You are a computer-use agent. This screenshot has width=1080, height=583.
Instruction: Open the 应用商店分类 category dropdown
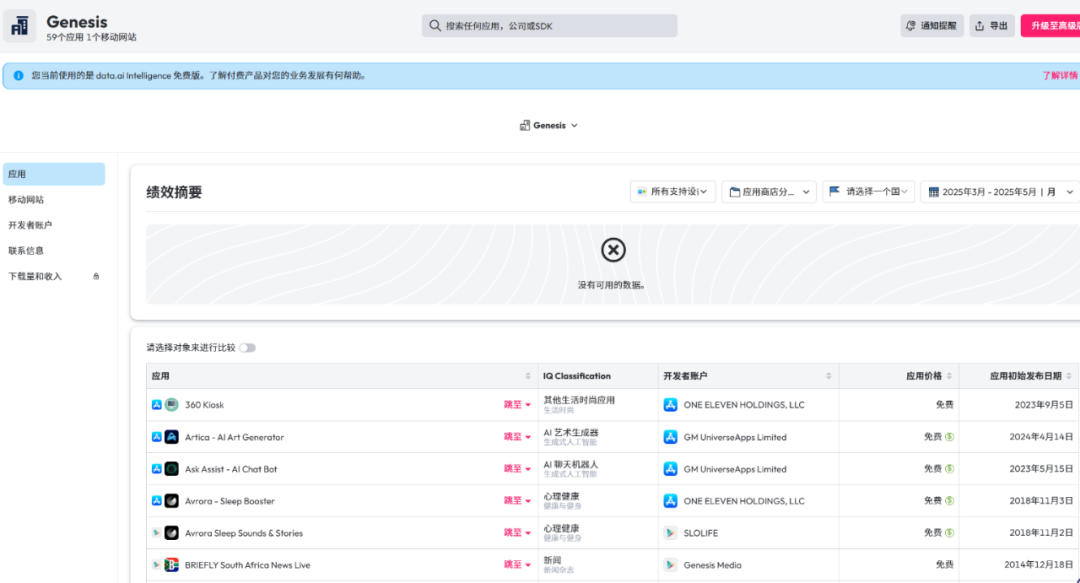pyautogui.click(x=769, y=192)
